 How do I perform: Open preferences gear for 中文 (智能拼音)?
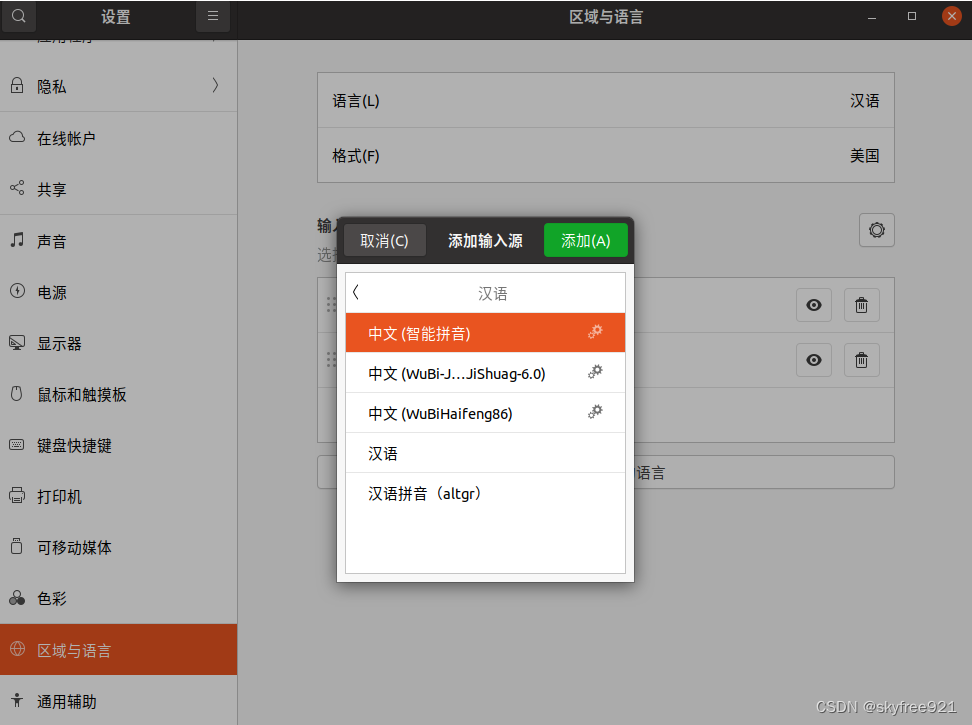point(595,332)
